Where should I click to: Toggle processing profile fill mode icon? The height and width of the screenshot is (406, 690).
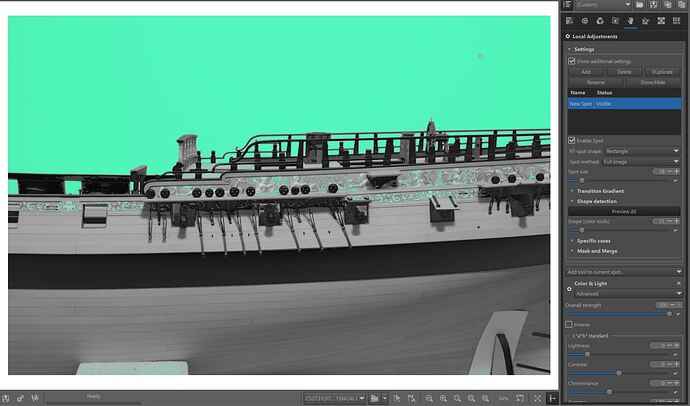pyautogui.click(x=567, y=4)
